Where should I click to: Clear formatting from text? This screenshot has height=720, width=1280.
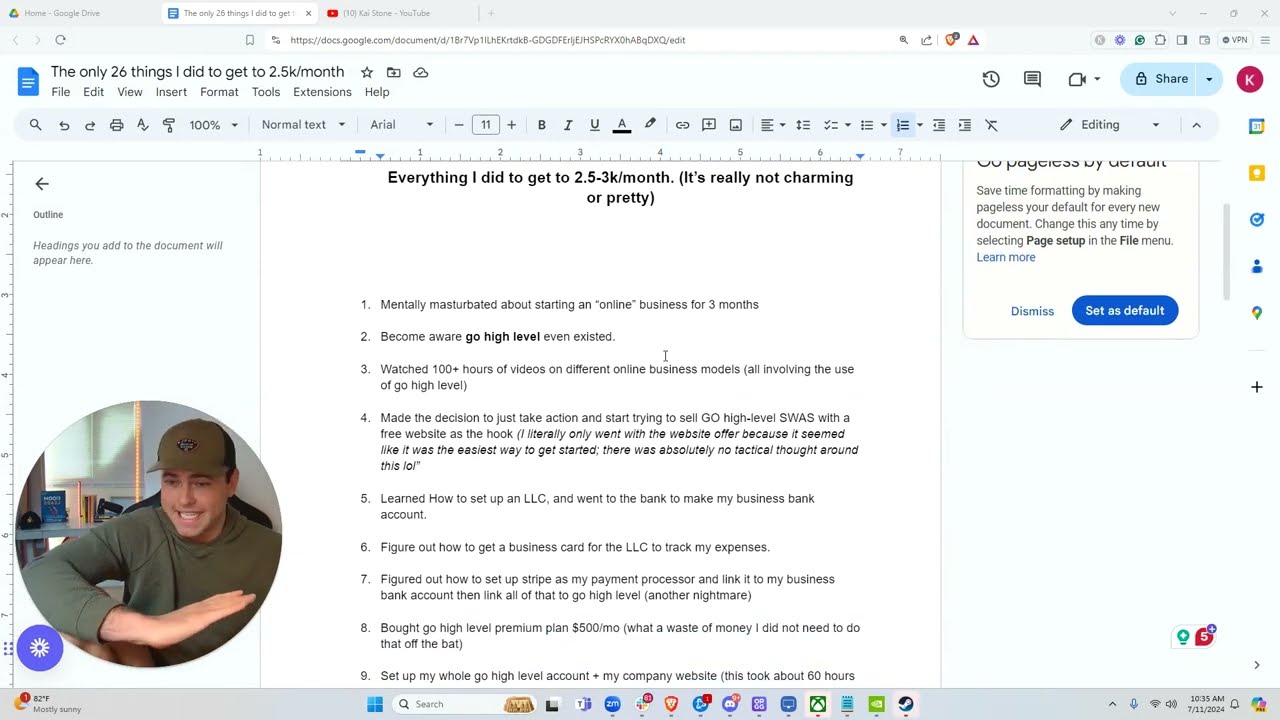pyautogui.click(x=991, y=125)
